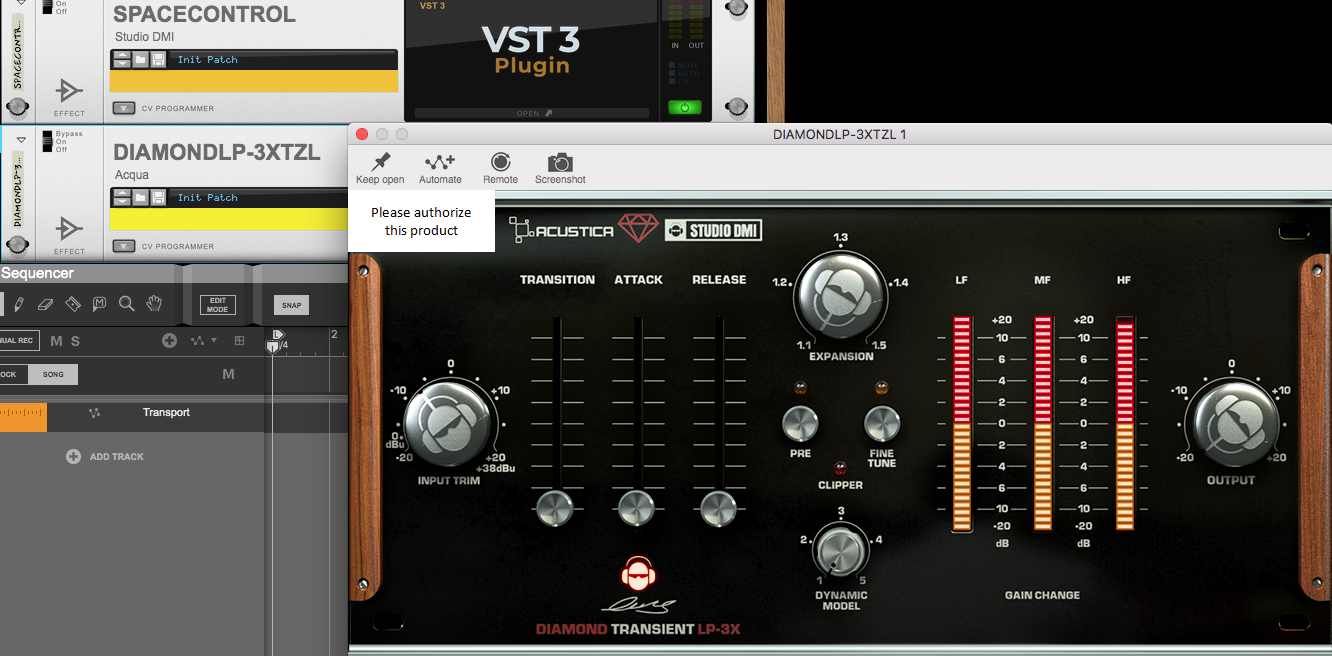Toggle EDIT MODE in Sequencer
This screenshot has width=1332, height=656.
pyautogui.click(x=218, y=305)
